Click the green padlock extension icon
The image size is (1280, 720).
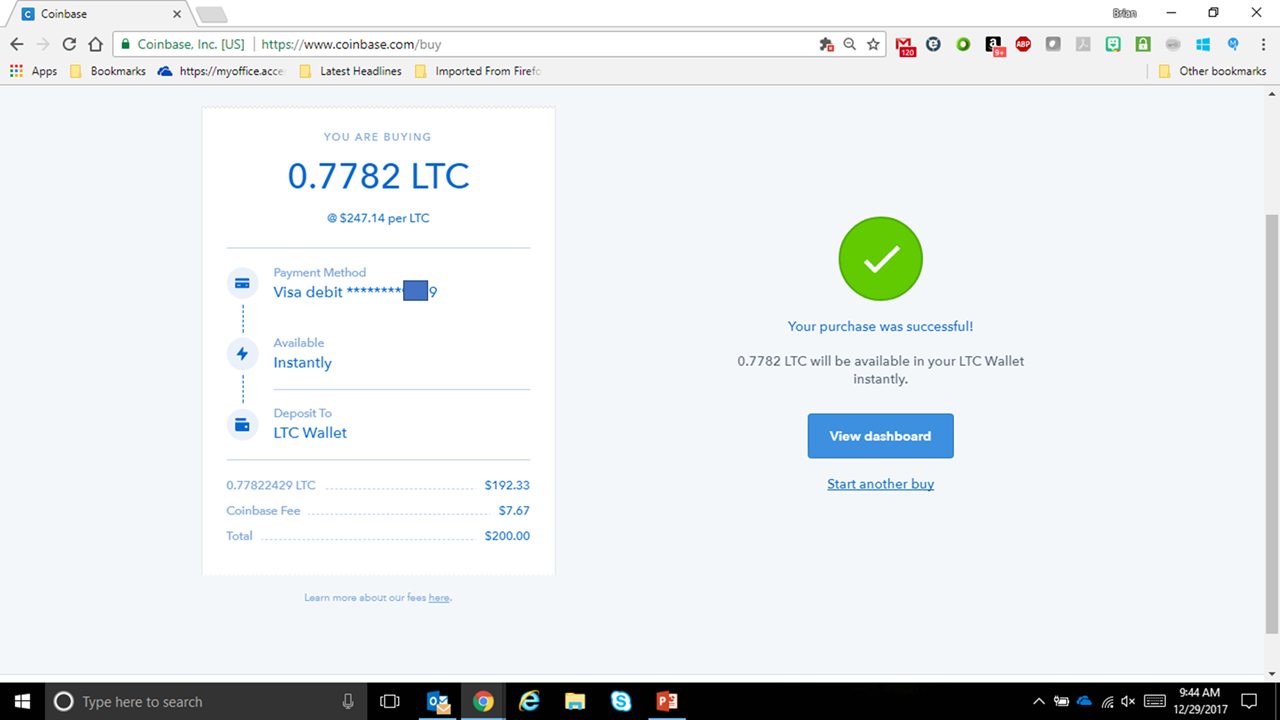[x=1143, y=44]
